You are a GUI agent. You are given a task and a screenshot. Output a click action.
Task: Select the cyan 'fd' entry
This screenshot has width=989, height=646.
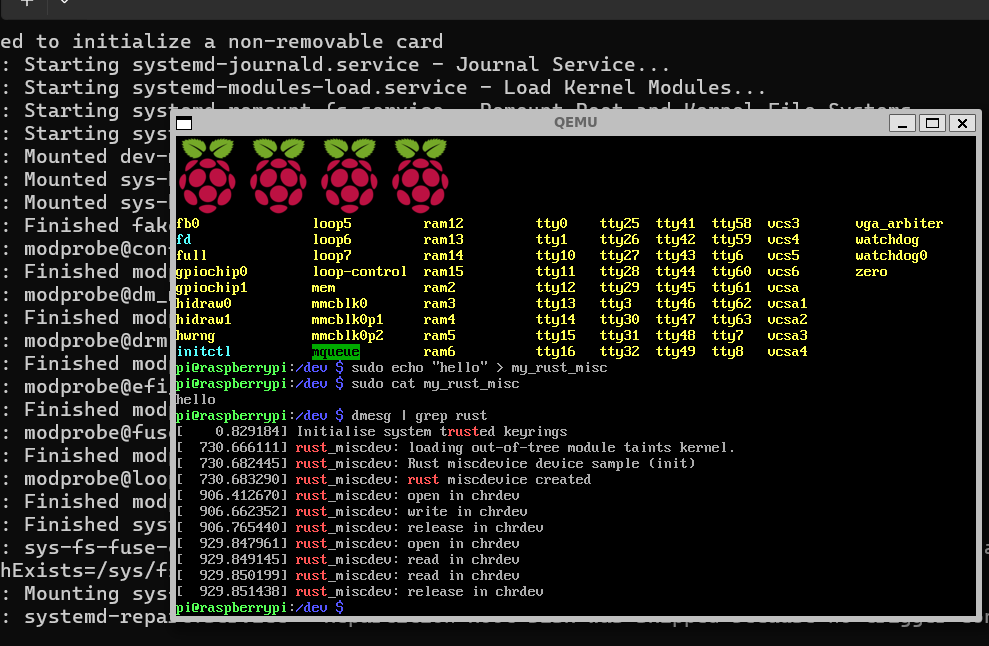point(184,239)
